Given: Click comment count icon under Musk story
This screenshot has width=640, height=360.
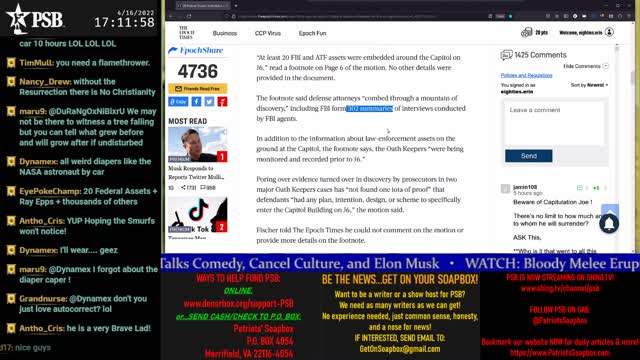Looking at the screenshot, I should coord(203,188).
